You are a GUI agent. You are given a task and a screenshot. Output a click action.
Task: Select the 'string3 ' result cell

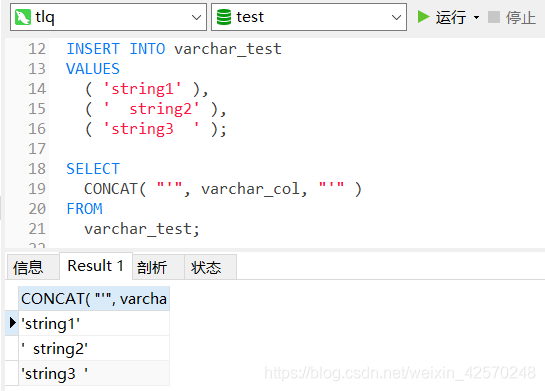[x=94, y=373]
